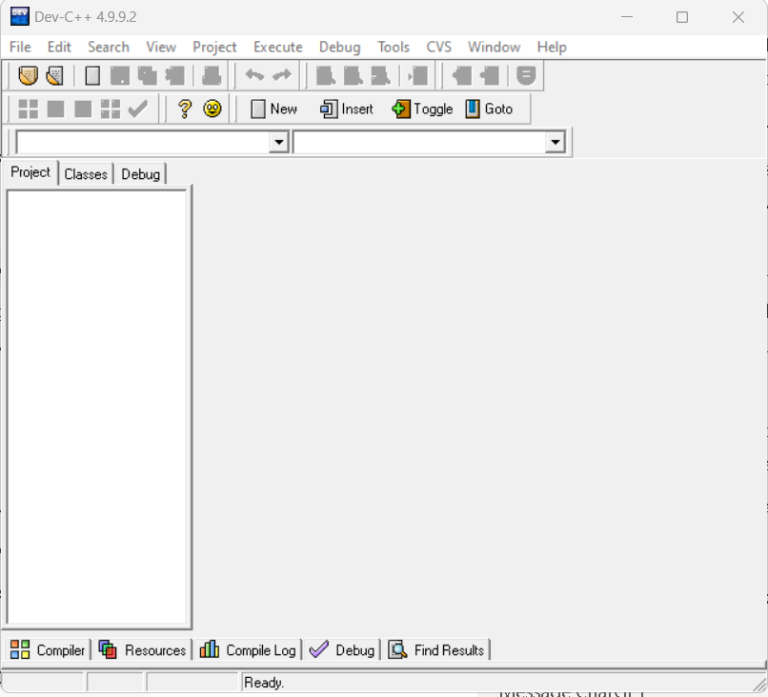Click the New toolbar button
The image size is (768, 697).
coord(273,109)
